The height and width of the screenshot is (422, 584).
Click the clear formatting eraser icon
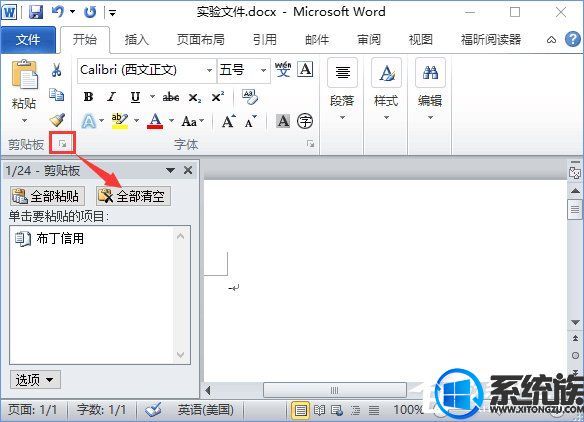pyautogui.click(x=250, y=97)
